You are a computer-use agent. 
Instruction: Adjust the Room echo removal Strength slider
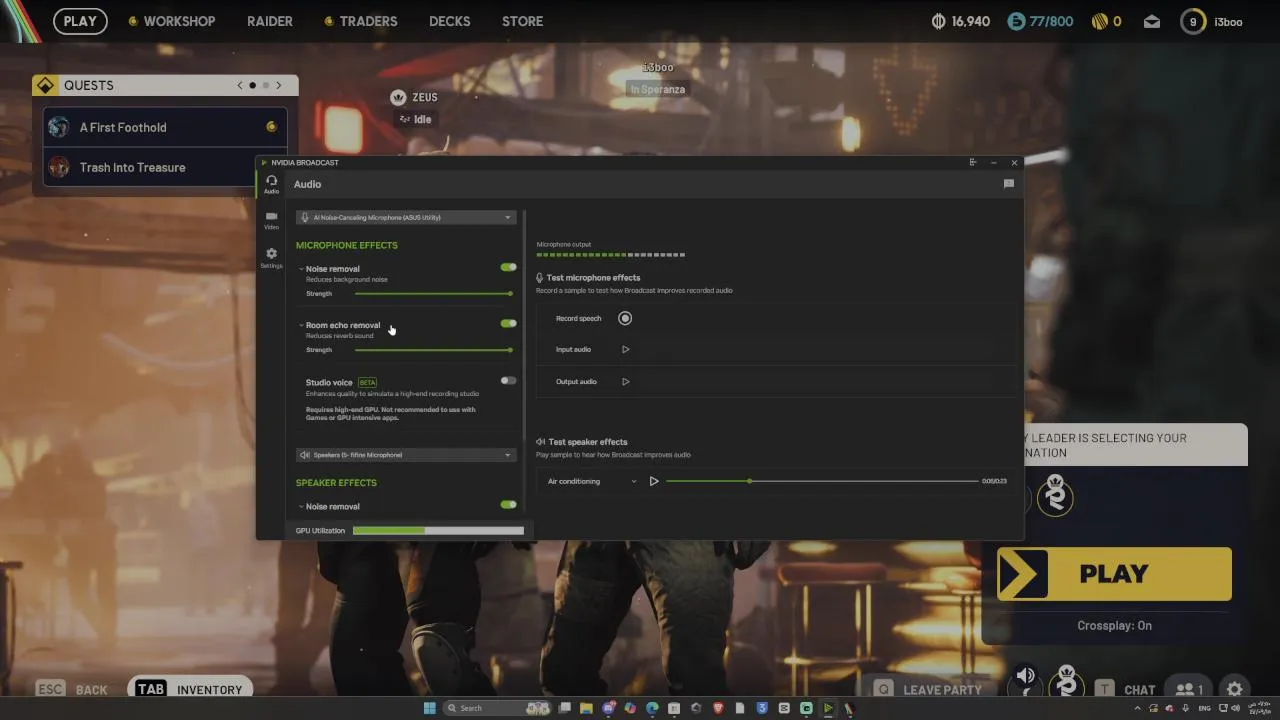pyautogui.click(x=433, y=350)
